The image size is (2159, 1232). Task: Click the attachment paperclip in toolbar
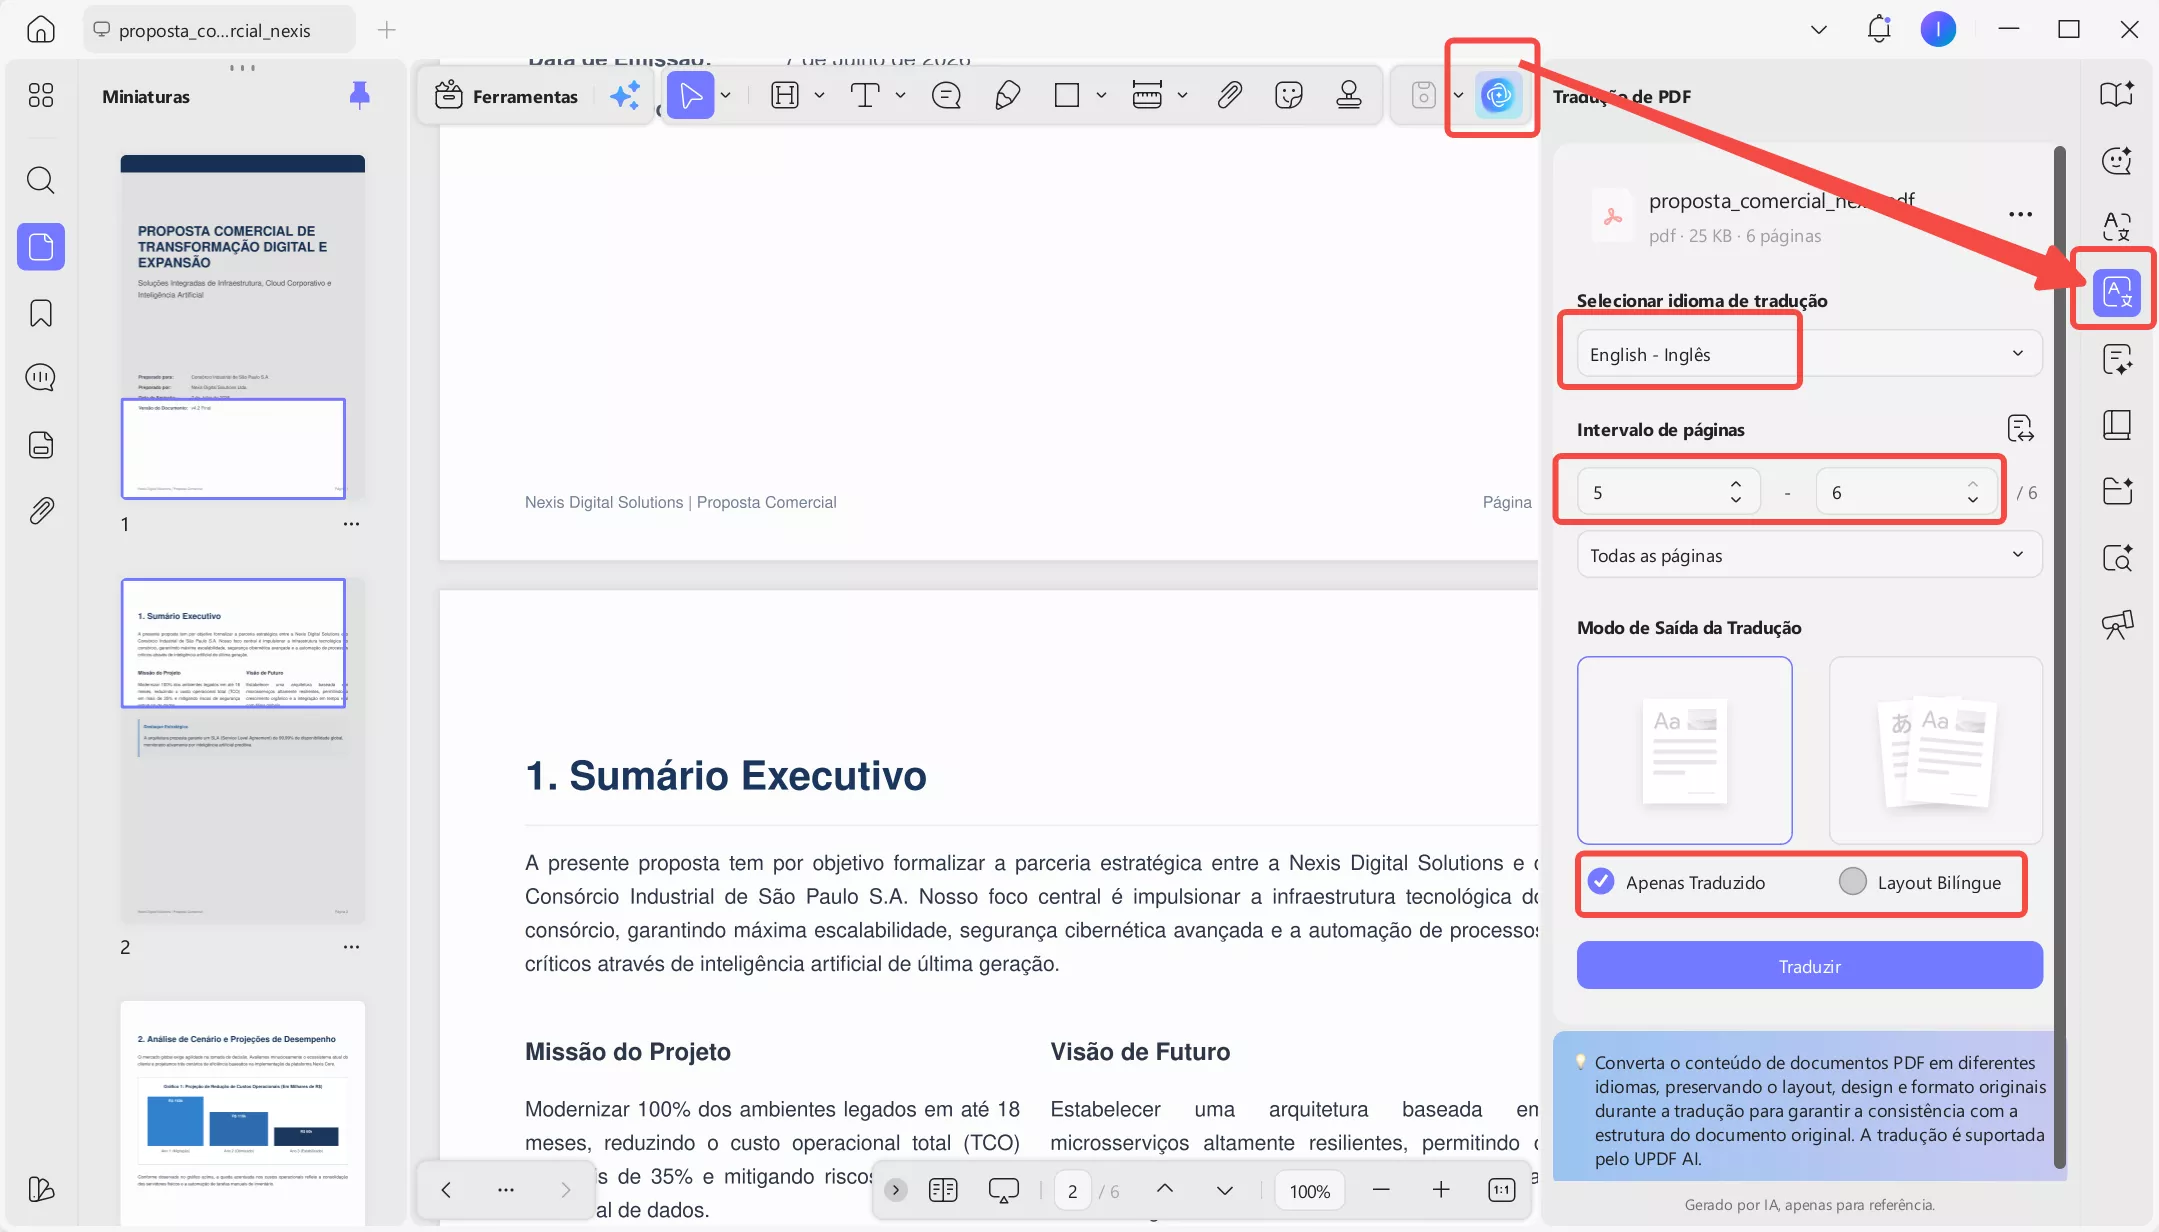1229,96
